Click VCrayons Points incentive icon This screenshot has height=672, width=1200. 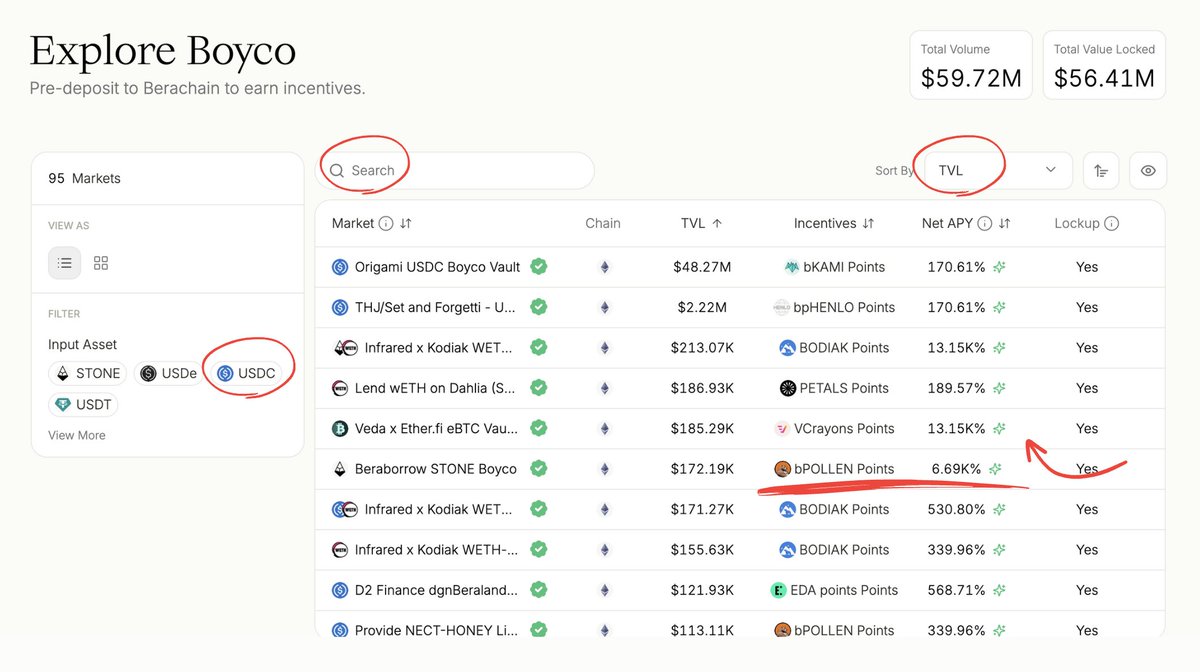coord(782,428)
